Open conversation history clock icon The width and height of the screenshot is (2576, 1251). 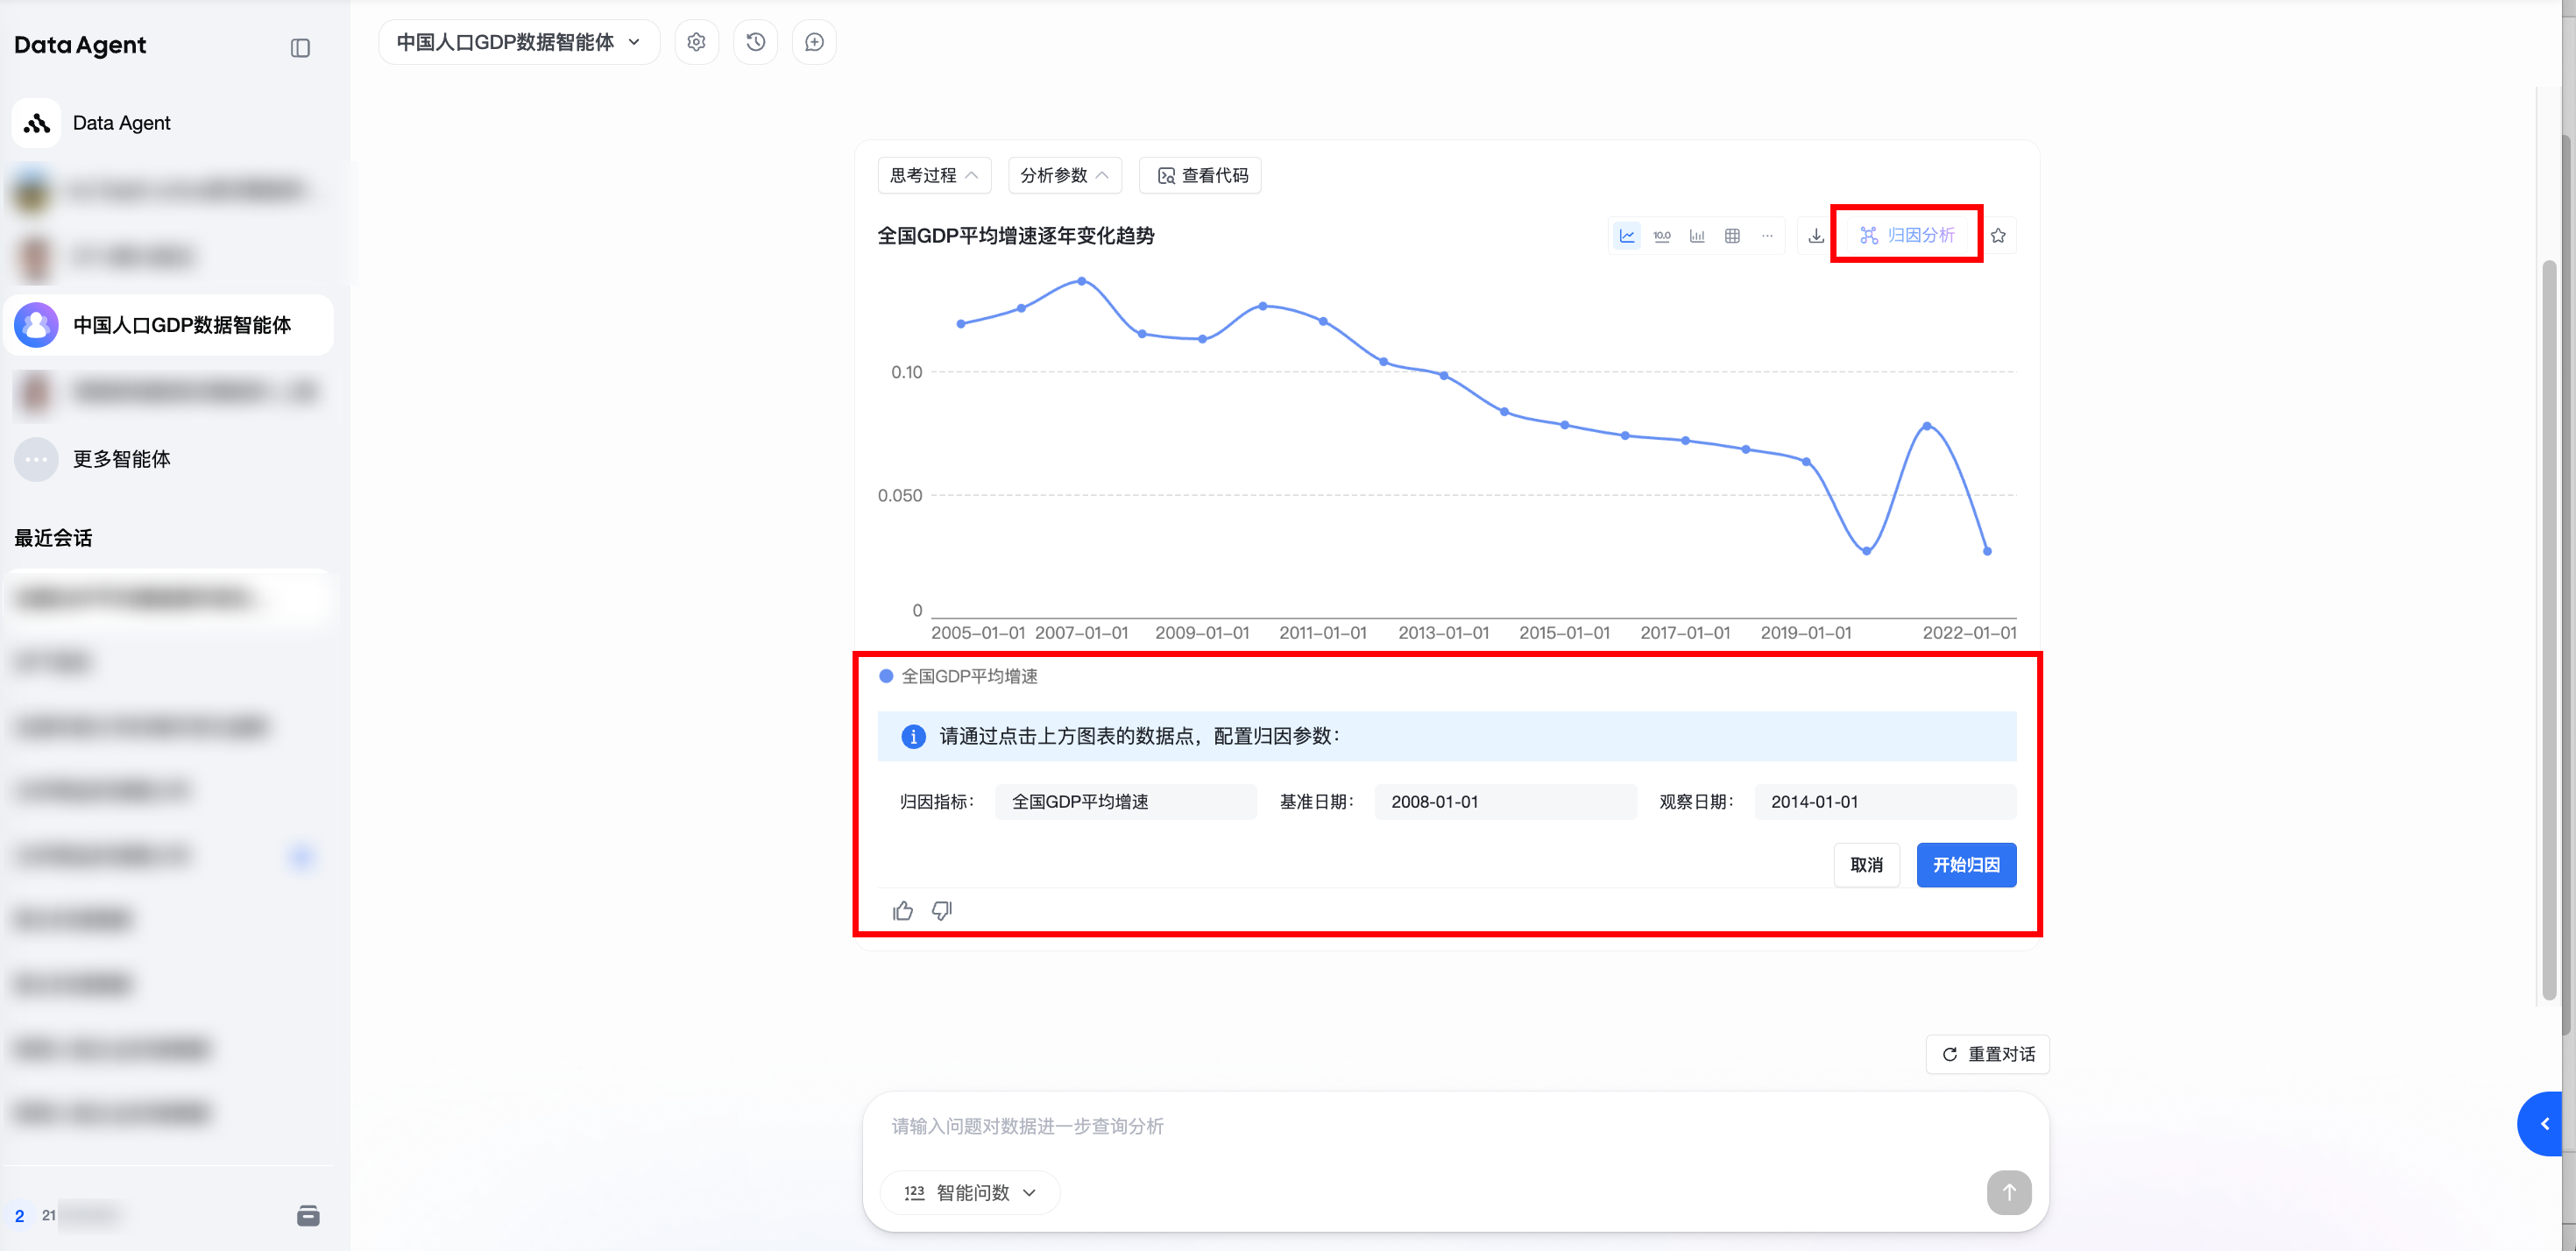(x=756, y=42)
